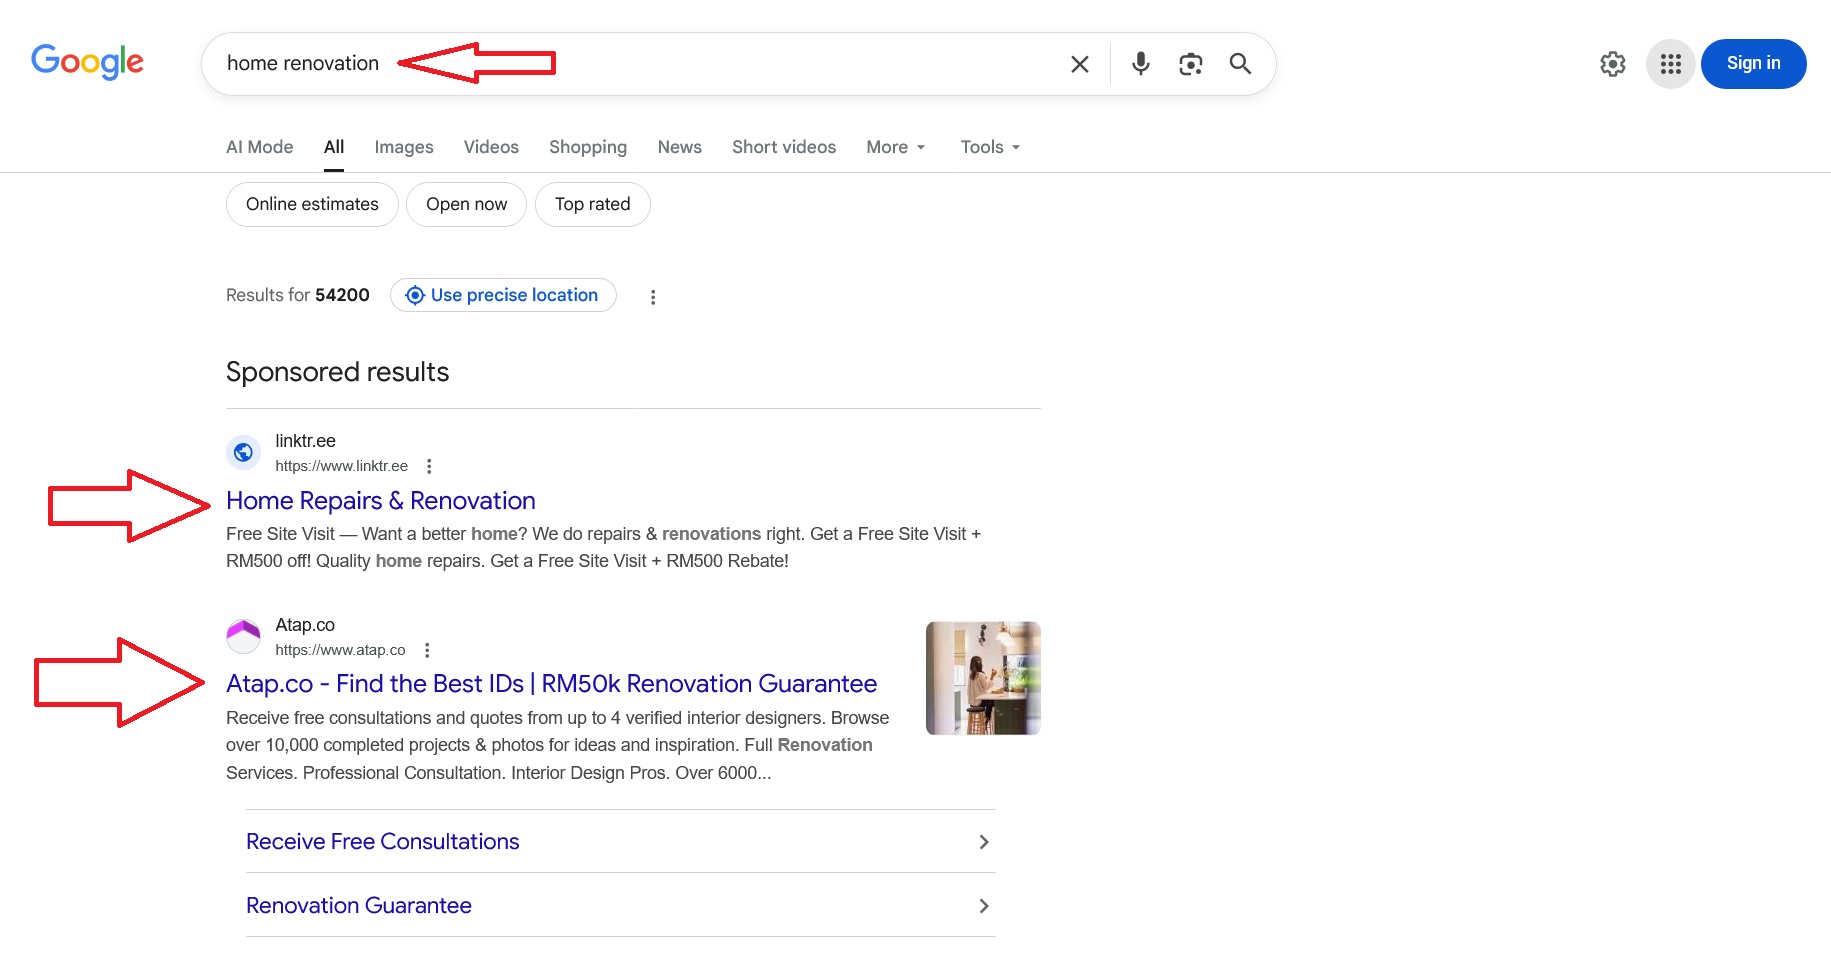The width and height of the screenshot is (1831, 965).
Task: Expand the Receive Free Consultations row
Action: 620,842
